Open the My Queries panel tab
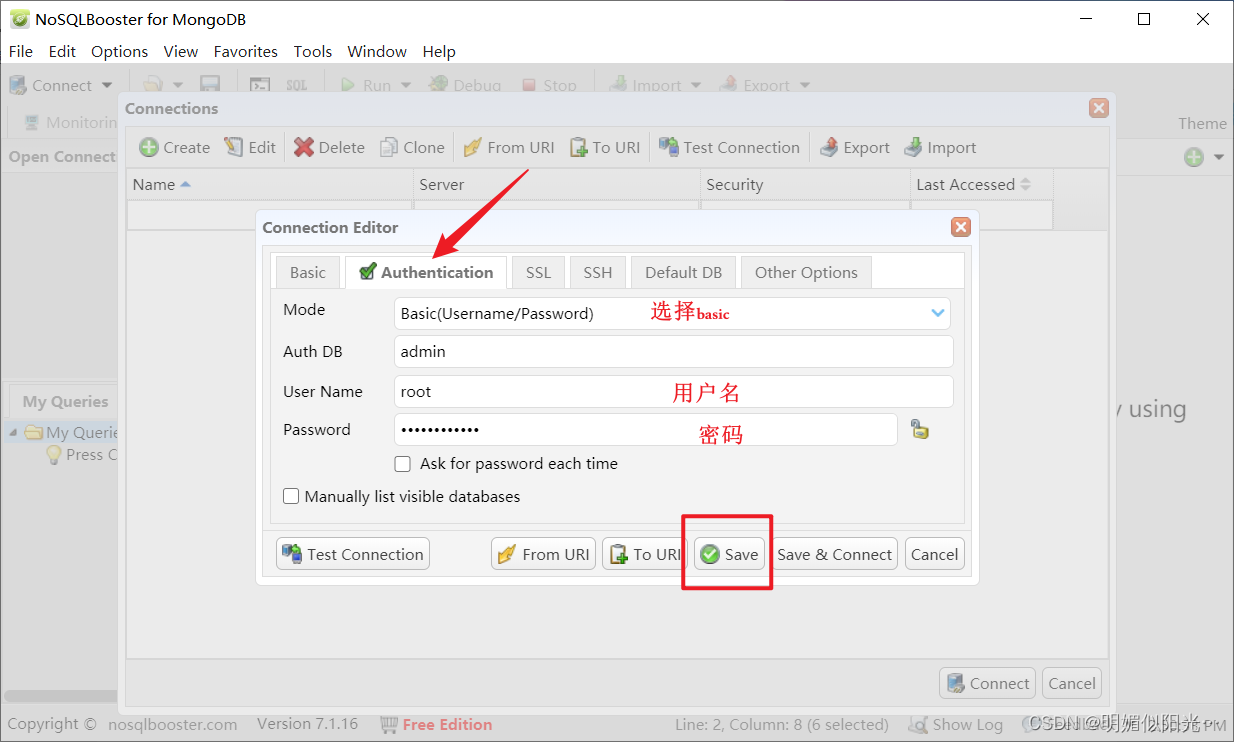This screenshot has width=1234, height=742. click(65, 401)
